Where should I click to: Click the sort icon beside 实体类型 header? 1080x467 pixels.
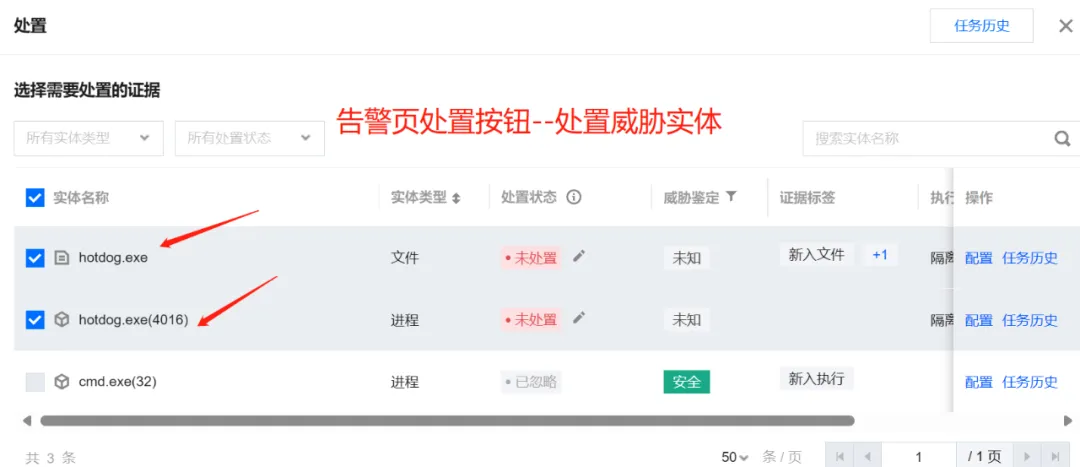point(457,198)
